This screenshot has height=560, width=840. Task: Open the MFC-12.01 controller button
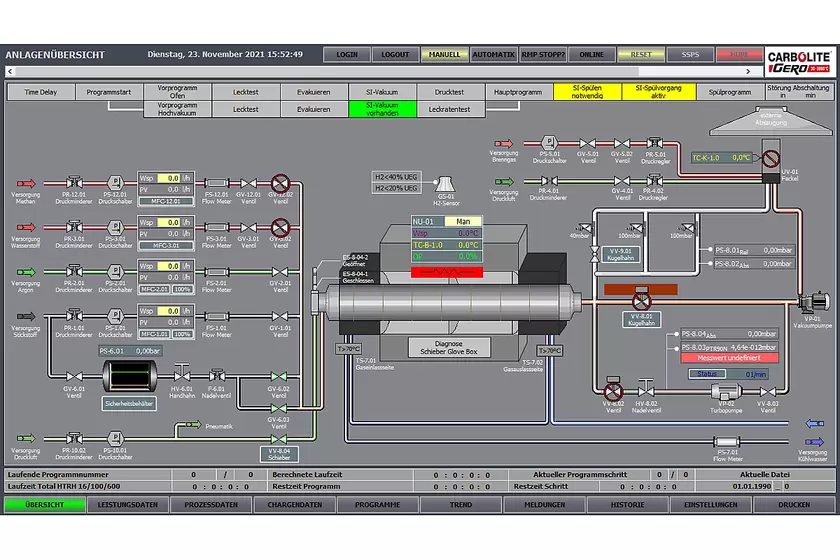166,201
